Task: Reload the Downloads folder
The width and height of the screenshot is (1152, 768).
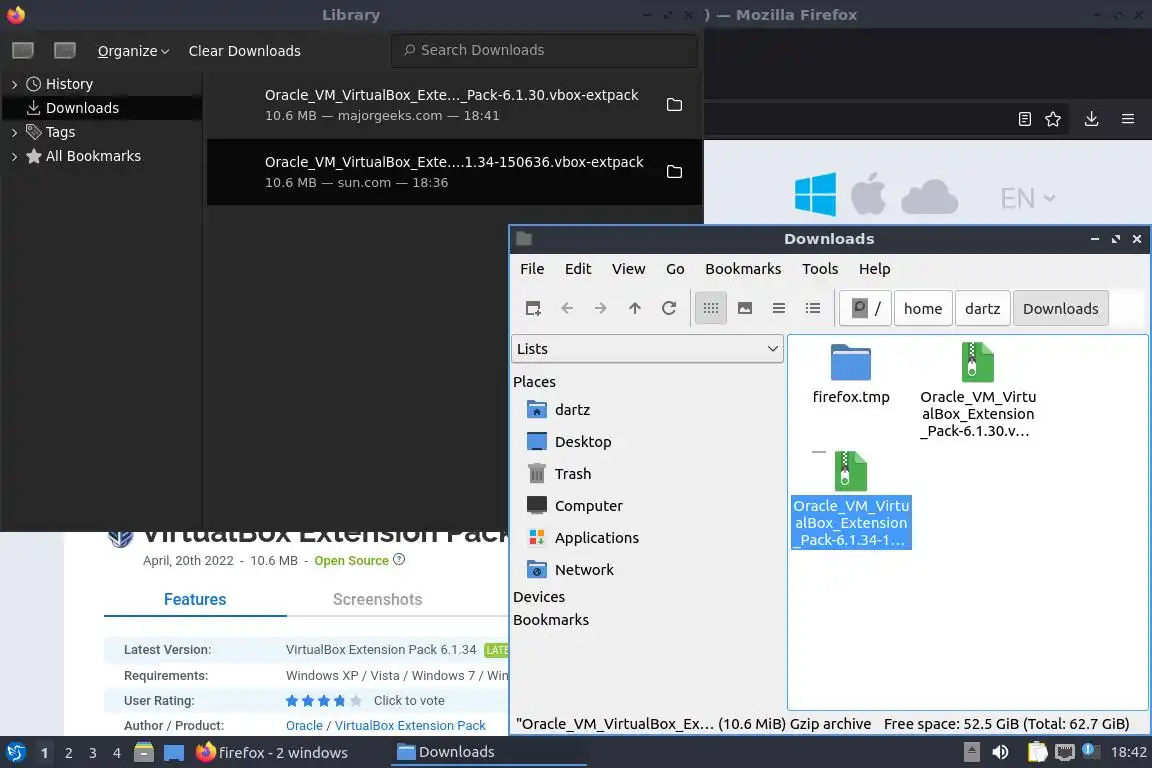Action: point(669,308)
